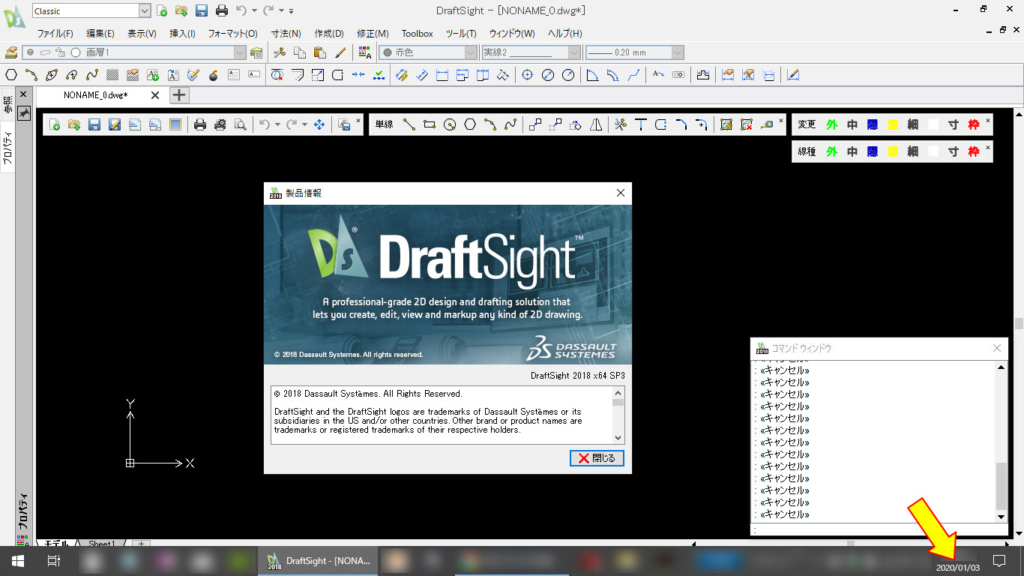Click the command window scrollbar down arrow
The width and height of the screenshot is (1024, 576).
click(x=1000, y=517)
